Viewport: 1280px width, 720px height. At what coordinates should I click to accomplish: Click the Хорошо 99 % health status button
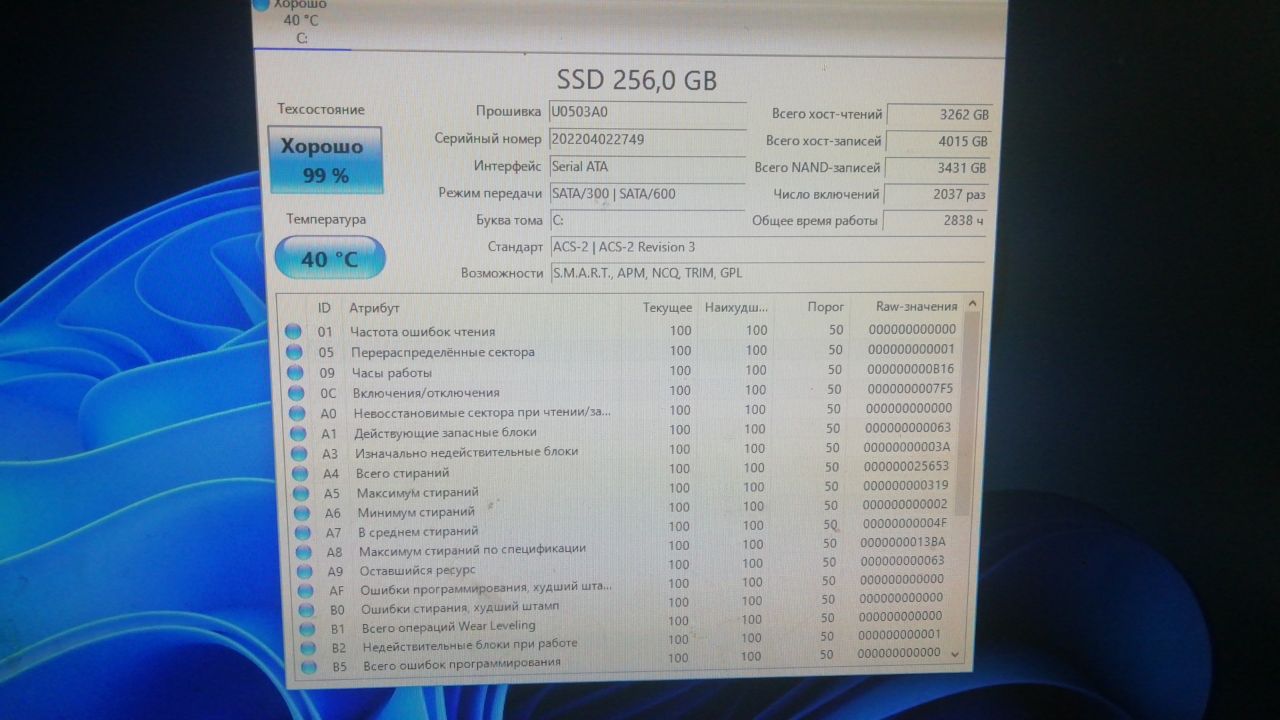click(326, 160)
